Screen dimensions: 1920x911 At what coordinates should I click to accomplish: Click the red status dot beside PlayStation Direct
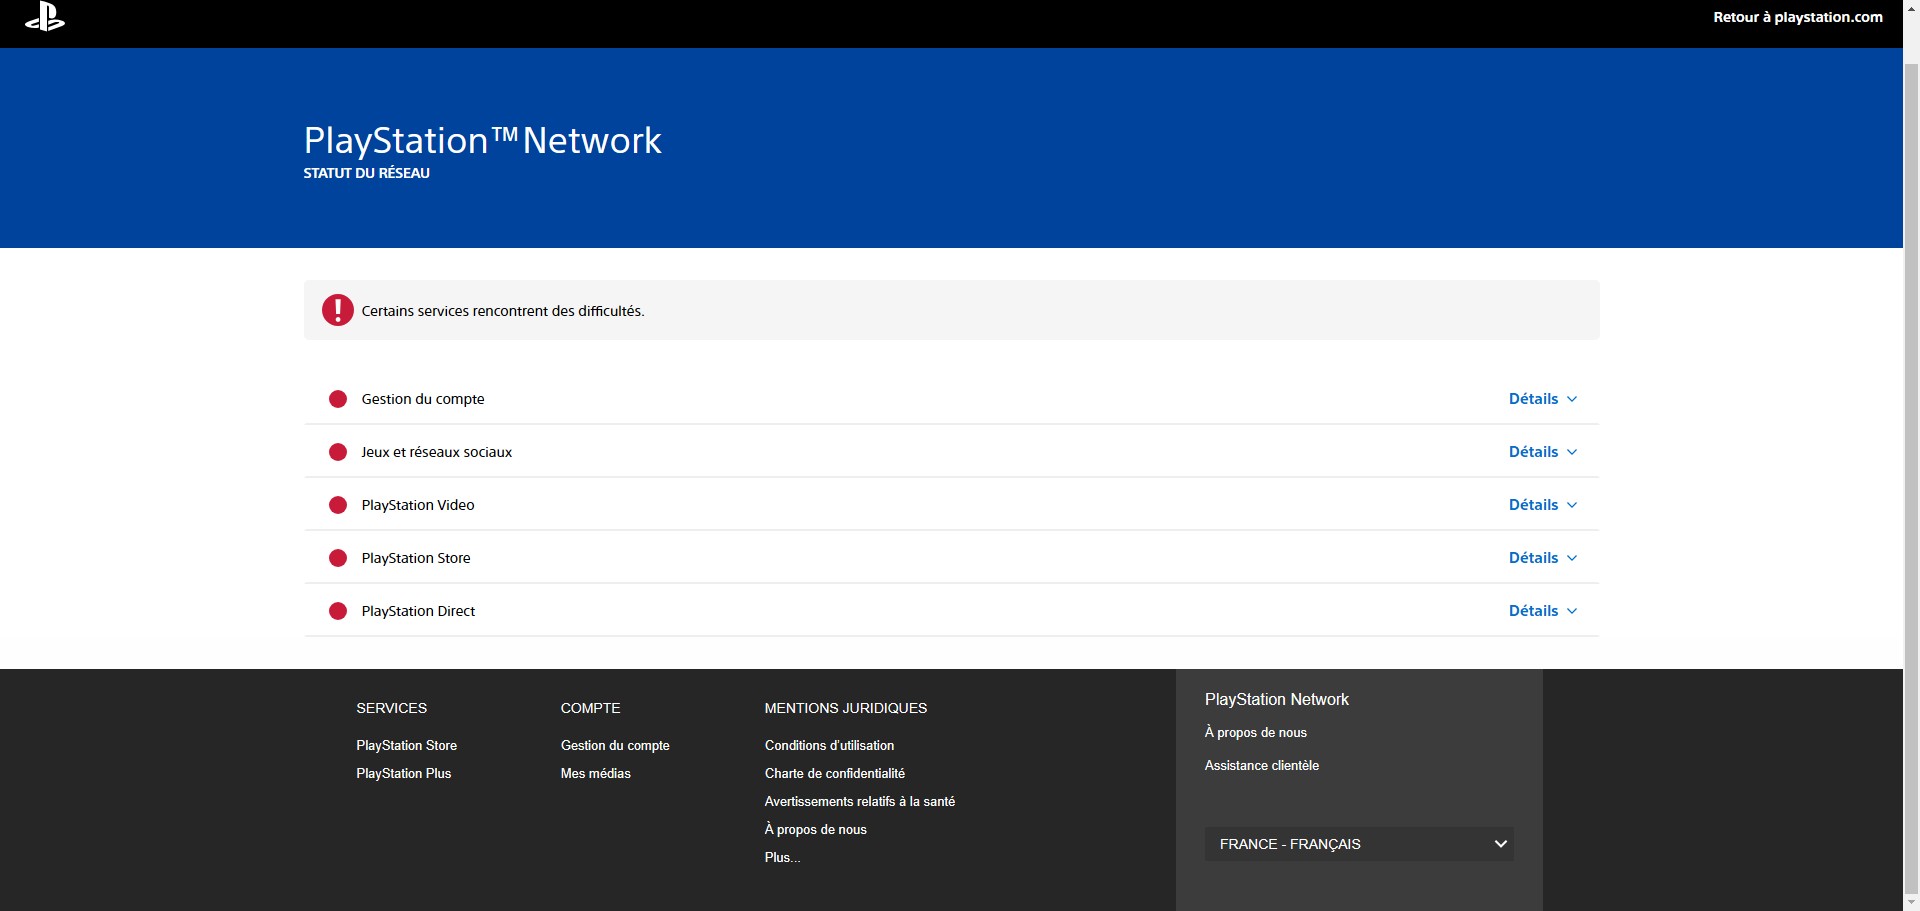(338, 610)
